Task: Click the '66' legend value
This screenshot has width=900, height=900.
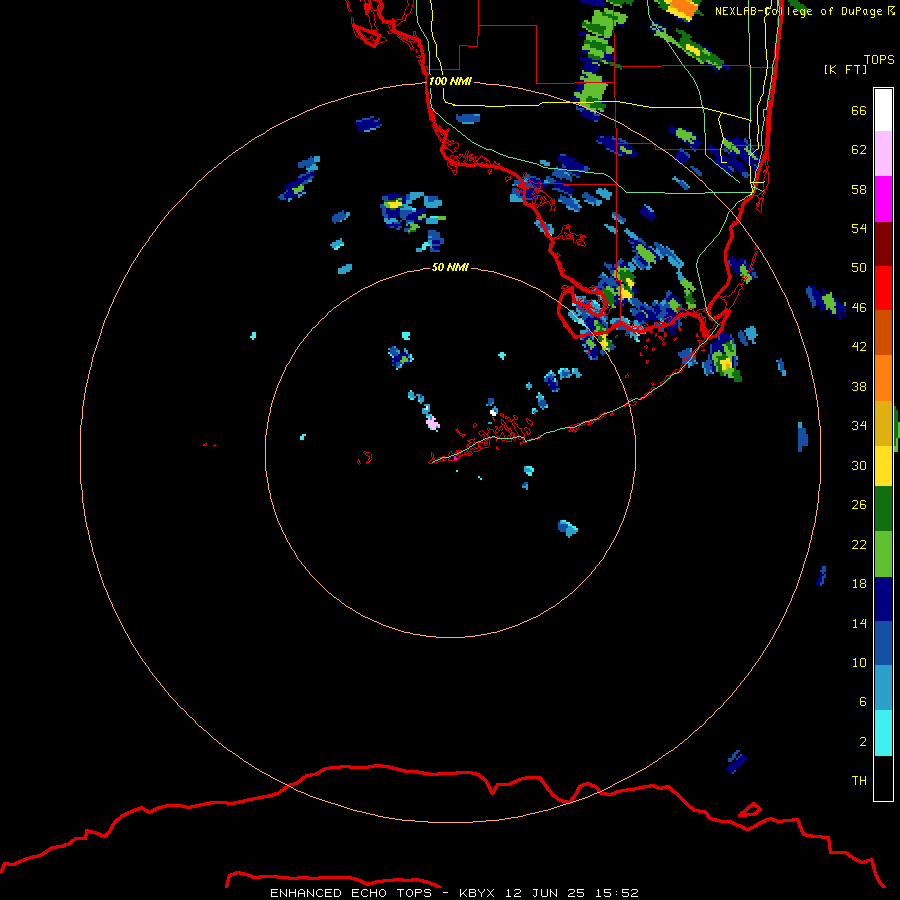Action: coord(859,110)
